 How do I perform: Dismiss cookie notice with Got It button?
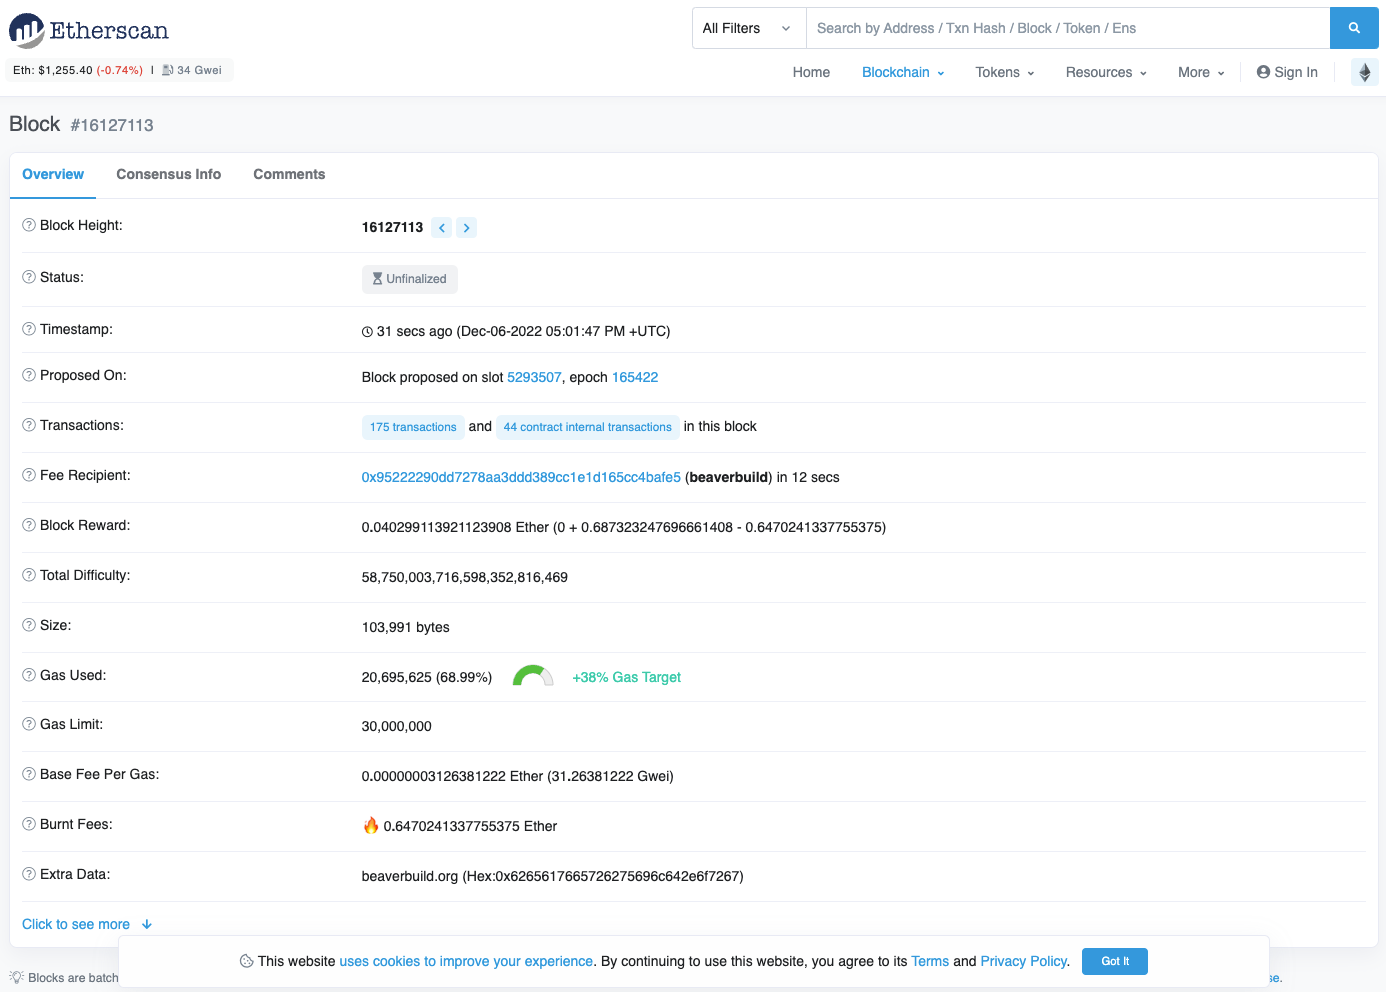1114,961
